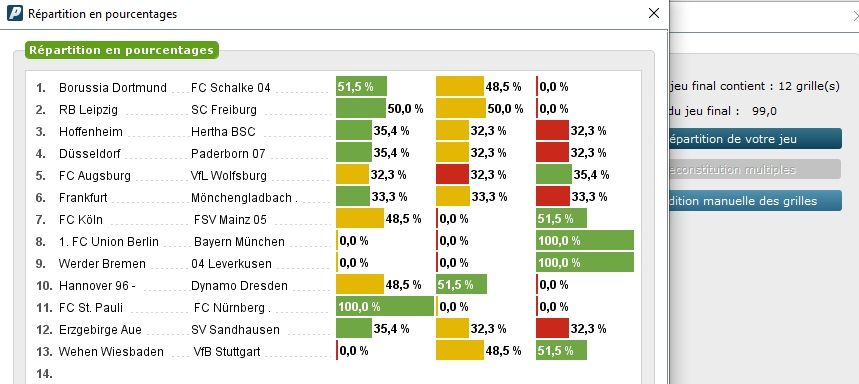Select the red 32,3 % bar in Hoffenheim row
The image size is (859, 384).
[552, 130]
